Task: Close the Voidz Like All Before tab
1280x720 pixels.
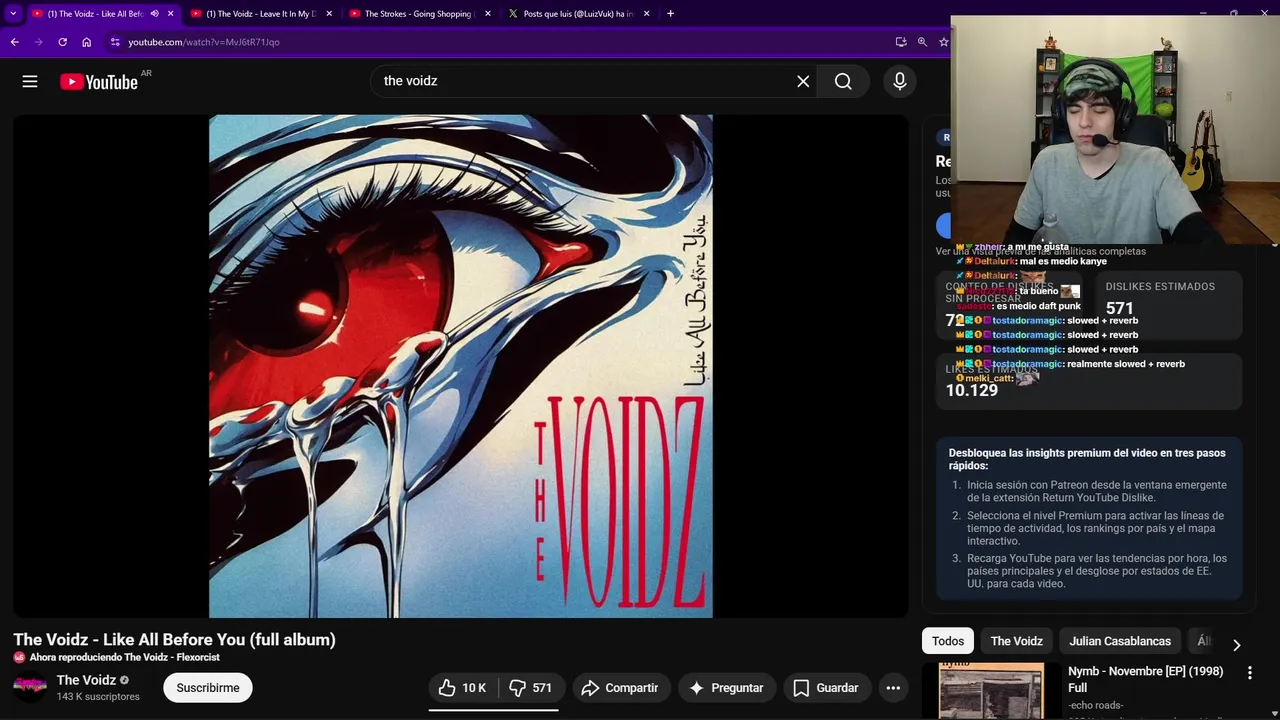Action: pos(170,13)
